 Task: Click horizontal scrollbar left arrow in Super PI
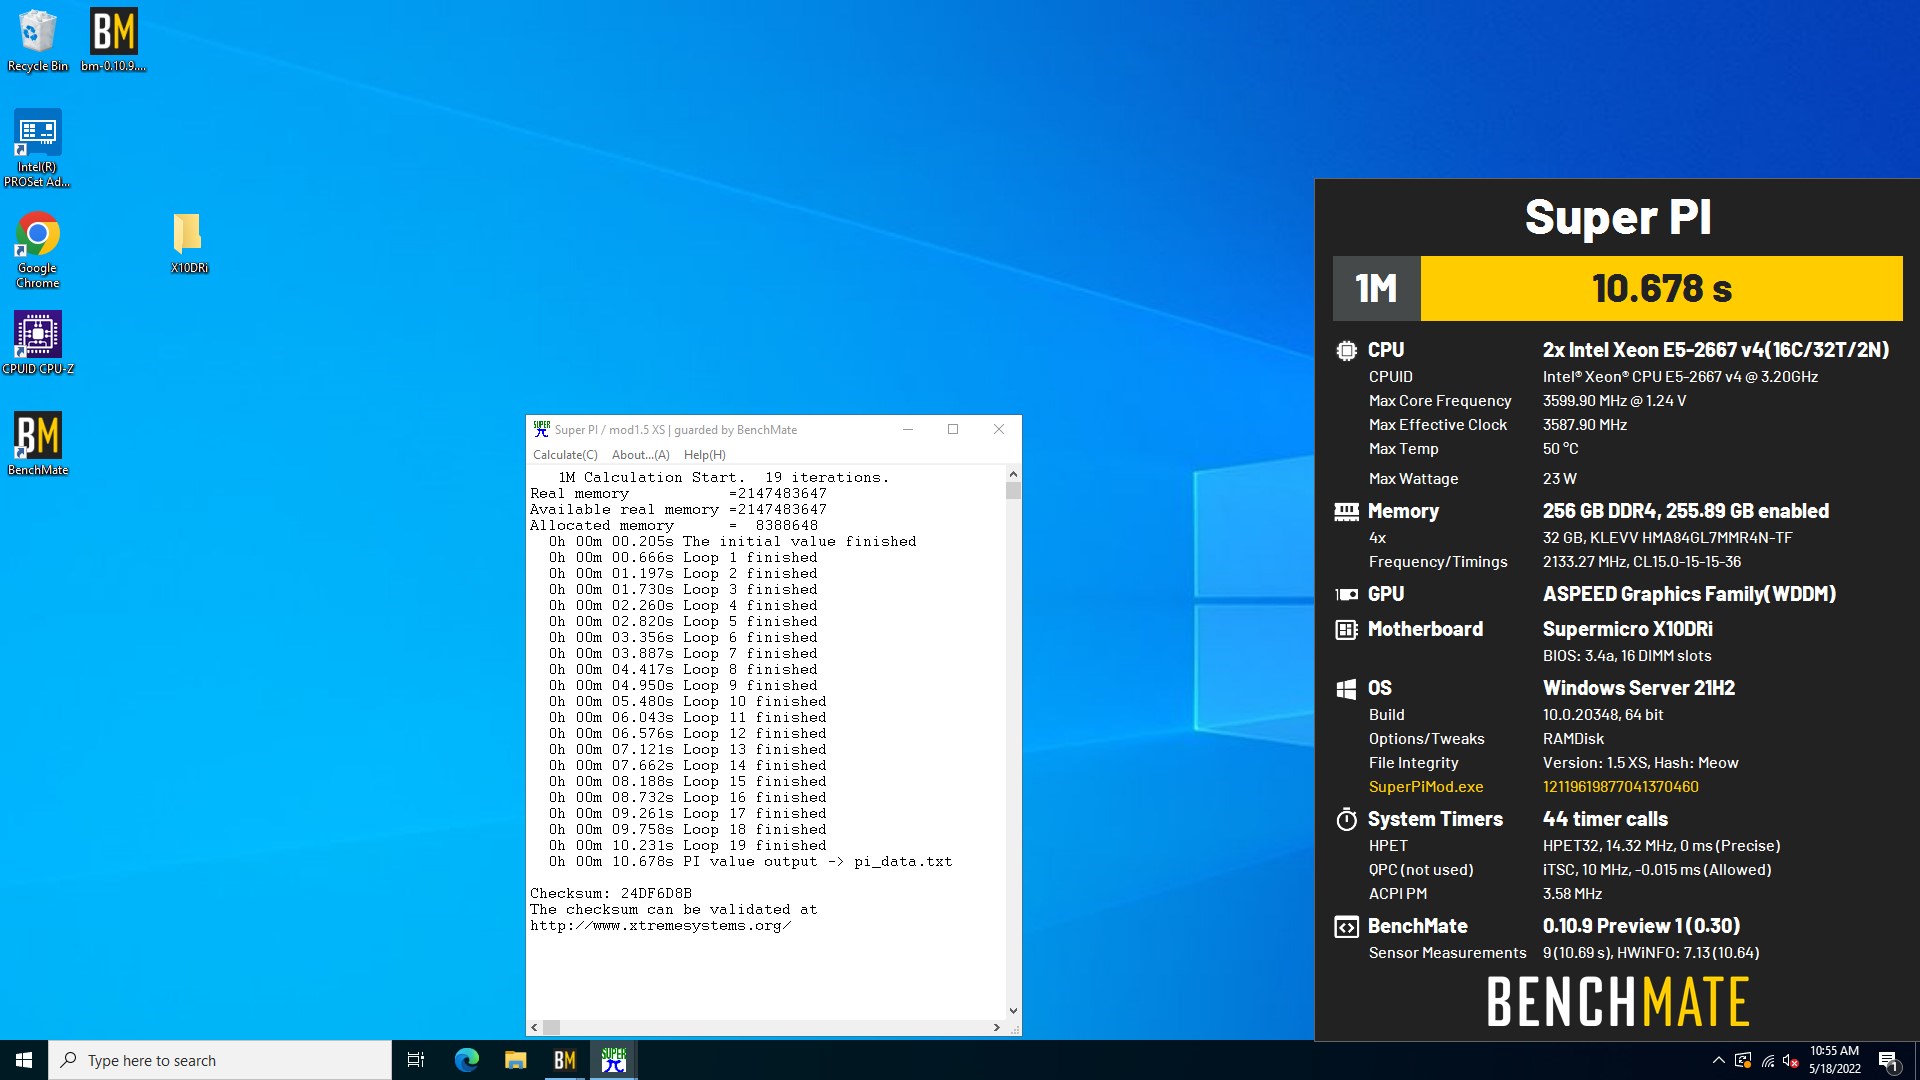tap(534, 1027)
